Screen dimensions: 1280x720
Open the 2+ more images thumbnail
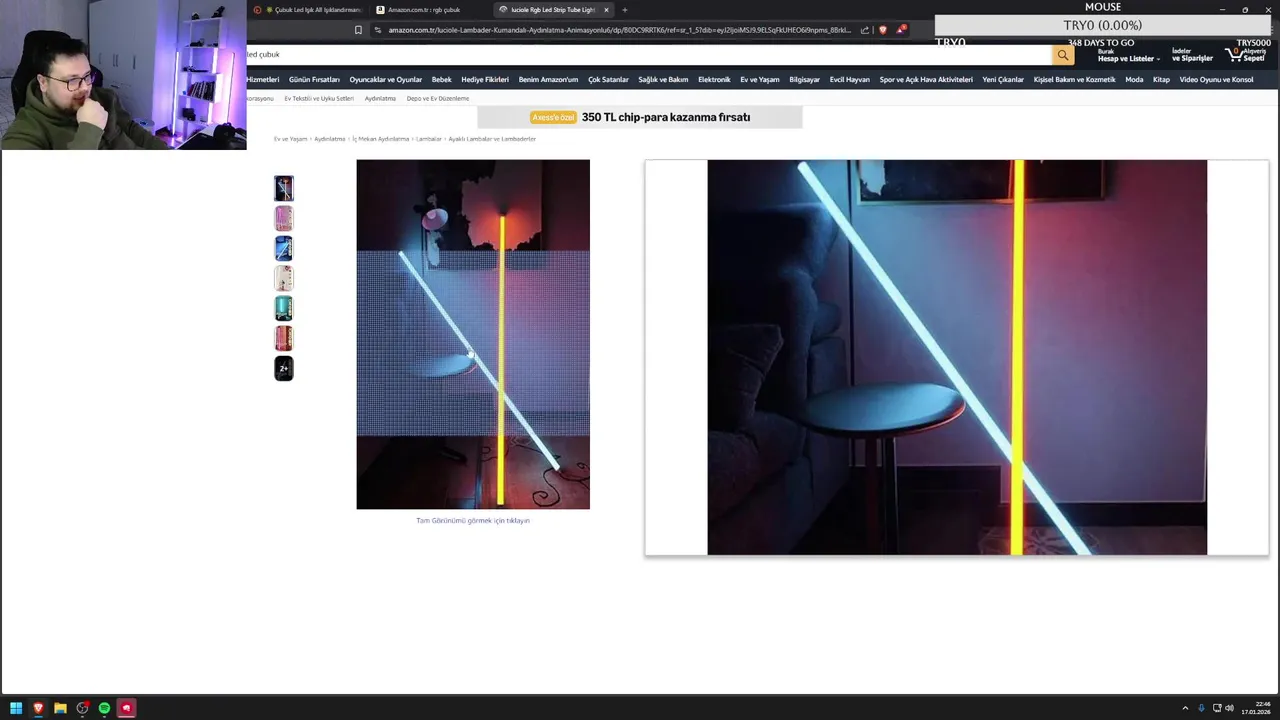pyautogui.click(x=284, y=368)
